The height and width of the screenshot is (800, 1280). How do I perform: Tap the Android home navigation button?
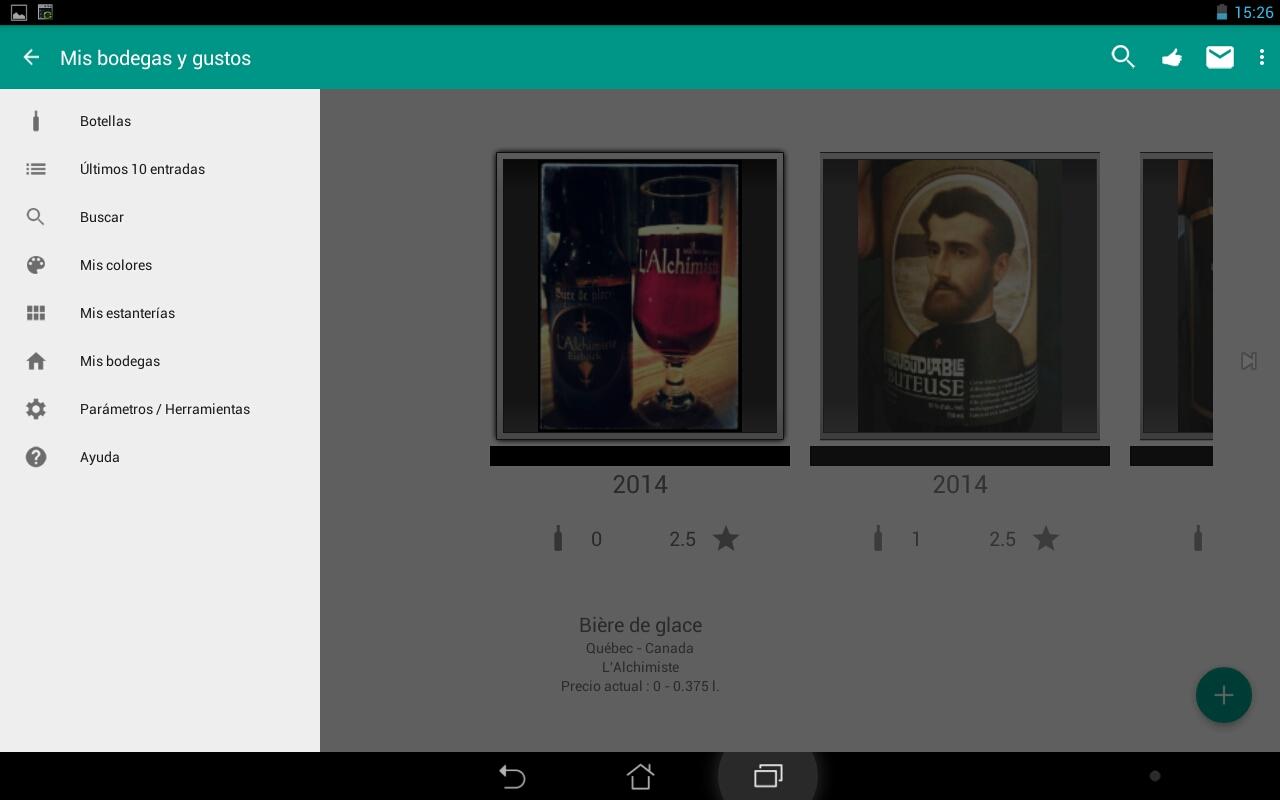pyautogui.click(x=640, y=776)
